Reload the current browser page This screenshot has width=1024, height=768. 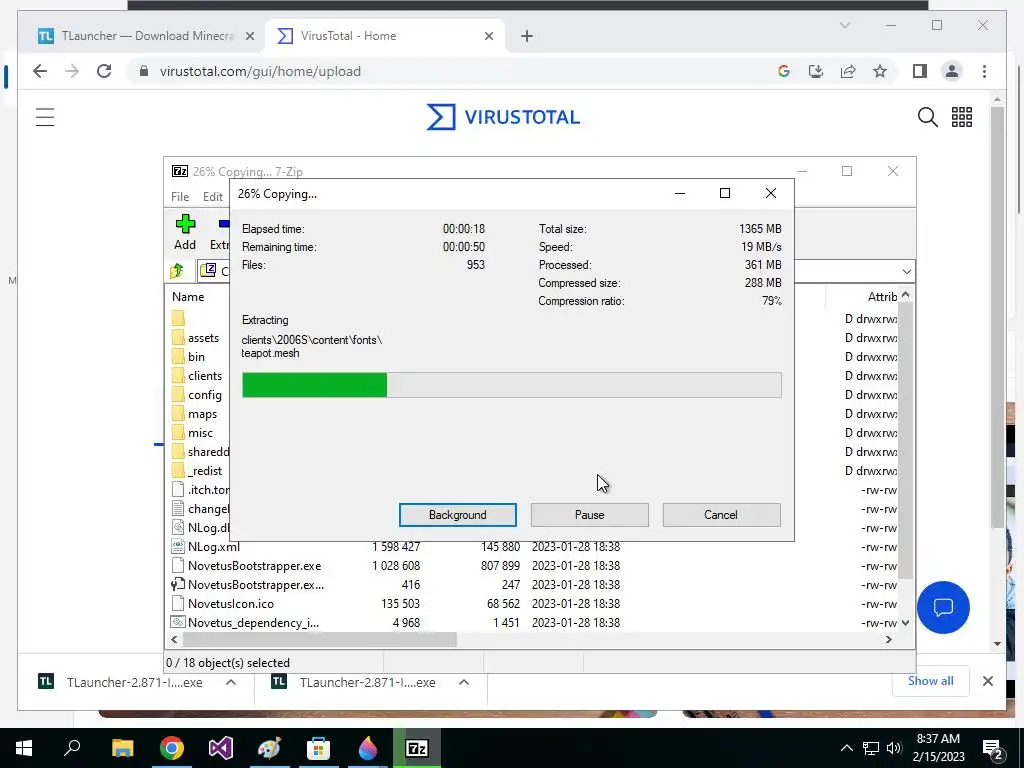pos(104,71)
